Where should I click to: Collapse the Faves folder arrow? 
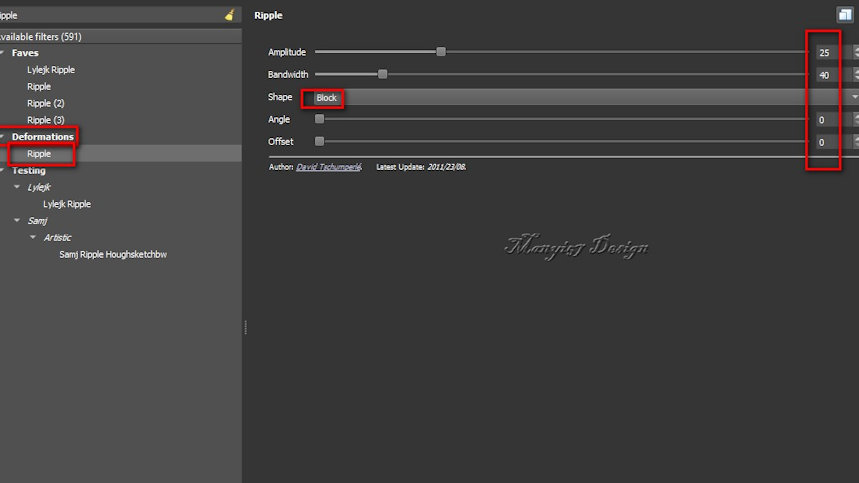(3, 53)
